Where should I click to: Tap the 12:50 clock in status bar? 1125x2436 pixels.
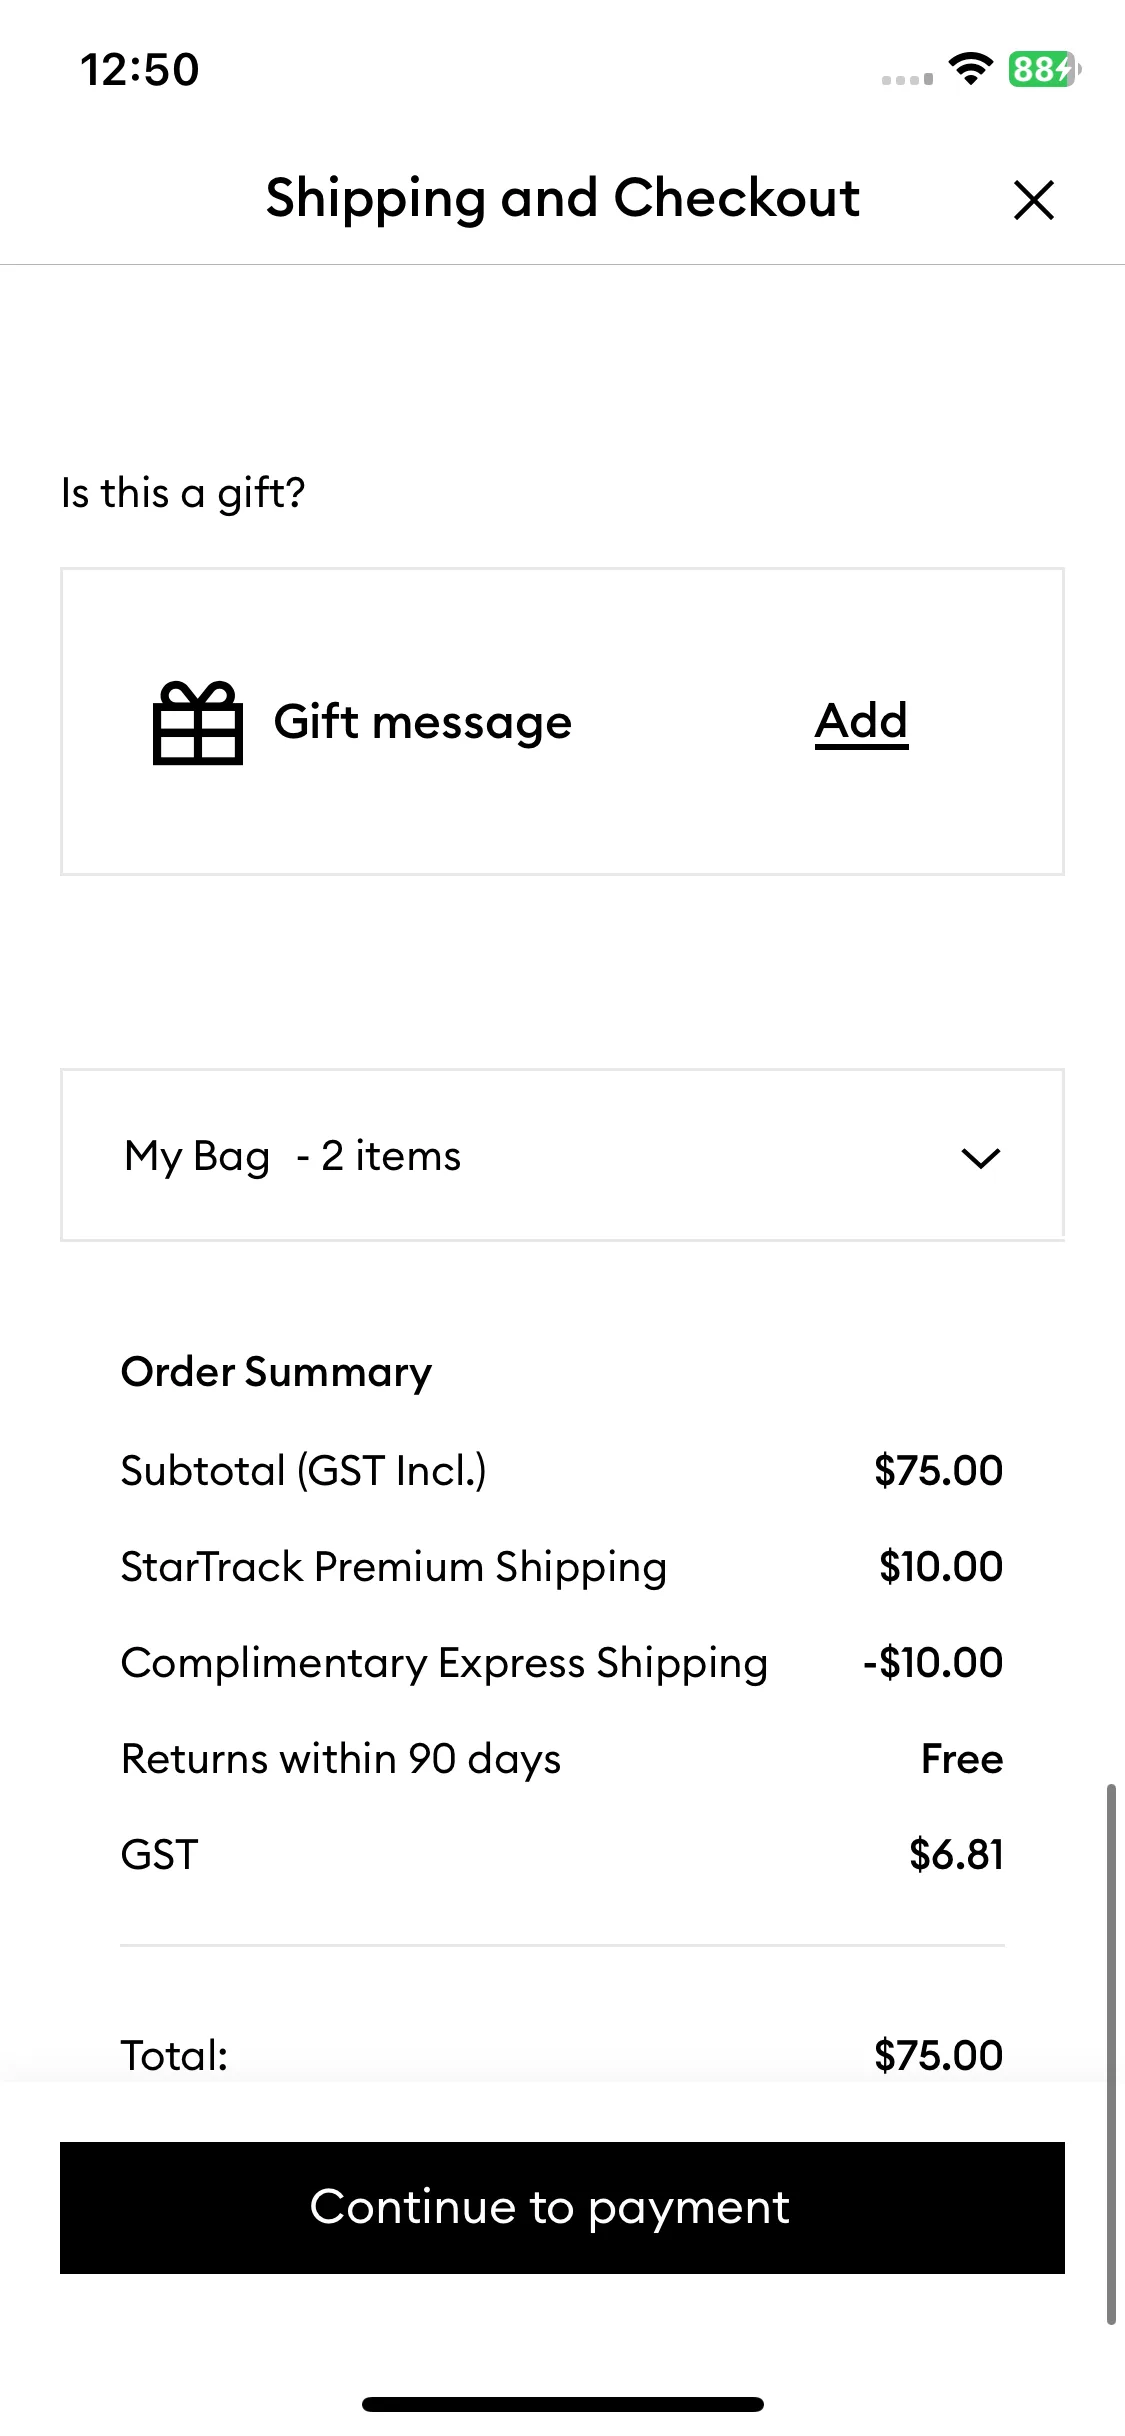(x=140, y=70)
